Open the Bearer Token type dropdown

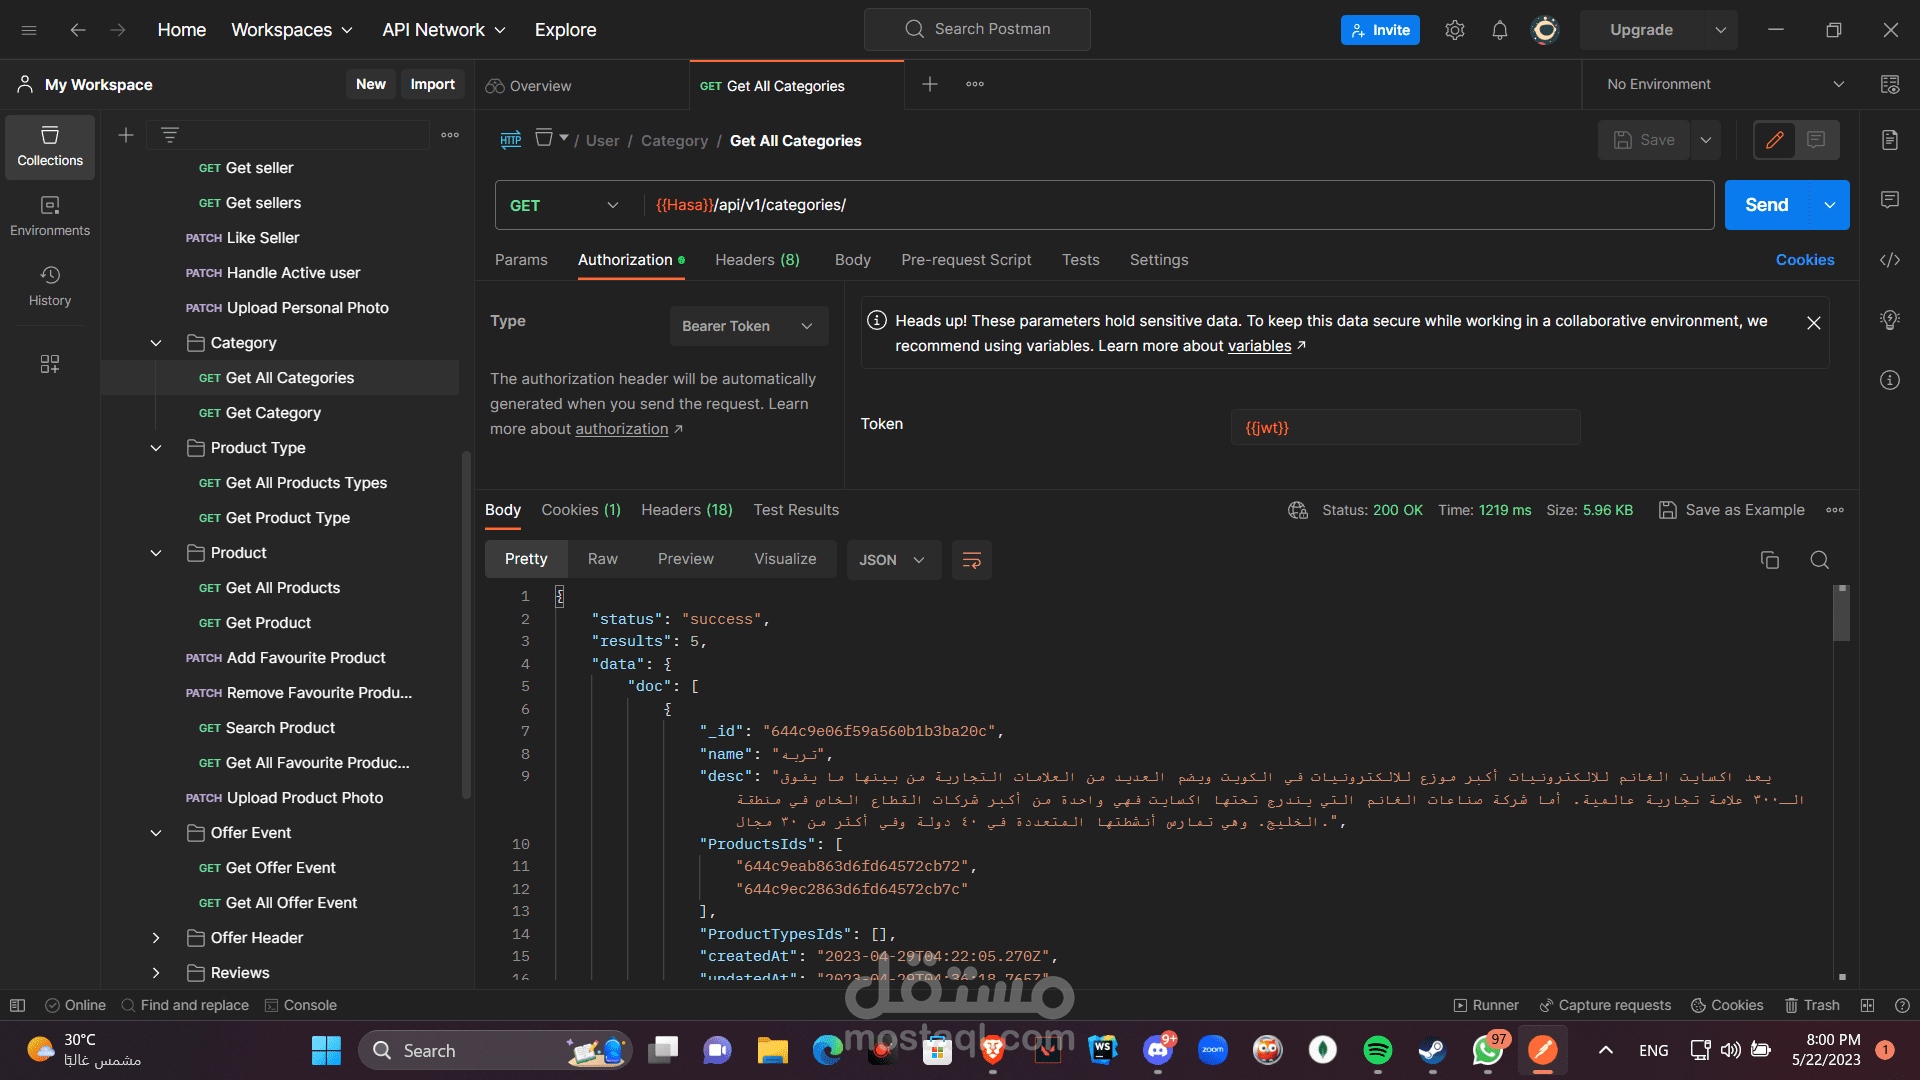tap(749, 326)
